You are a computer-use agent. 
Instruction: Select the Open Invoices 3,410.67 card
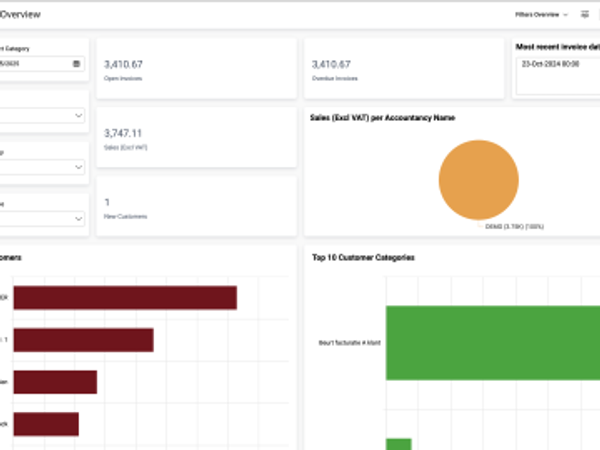click(197, 68)
